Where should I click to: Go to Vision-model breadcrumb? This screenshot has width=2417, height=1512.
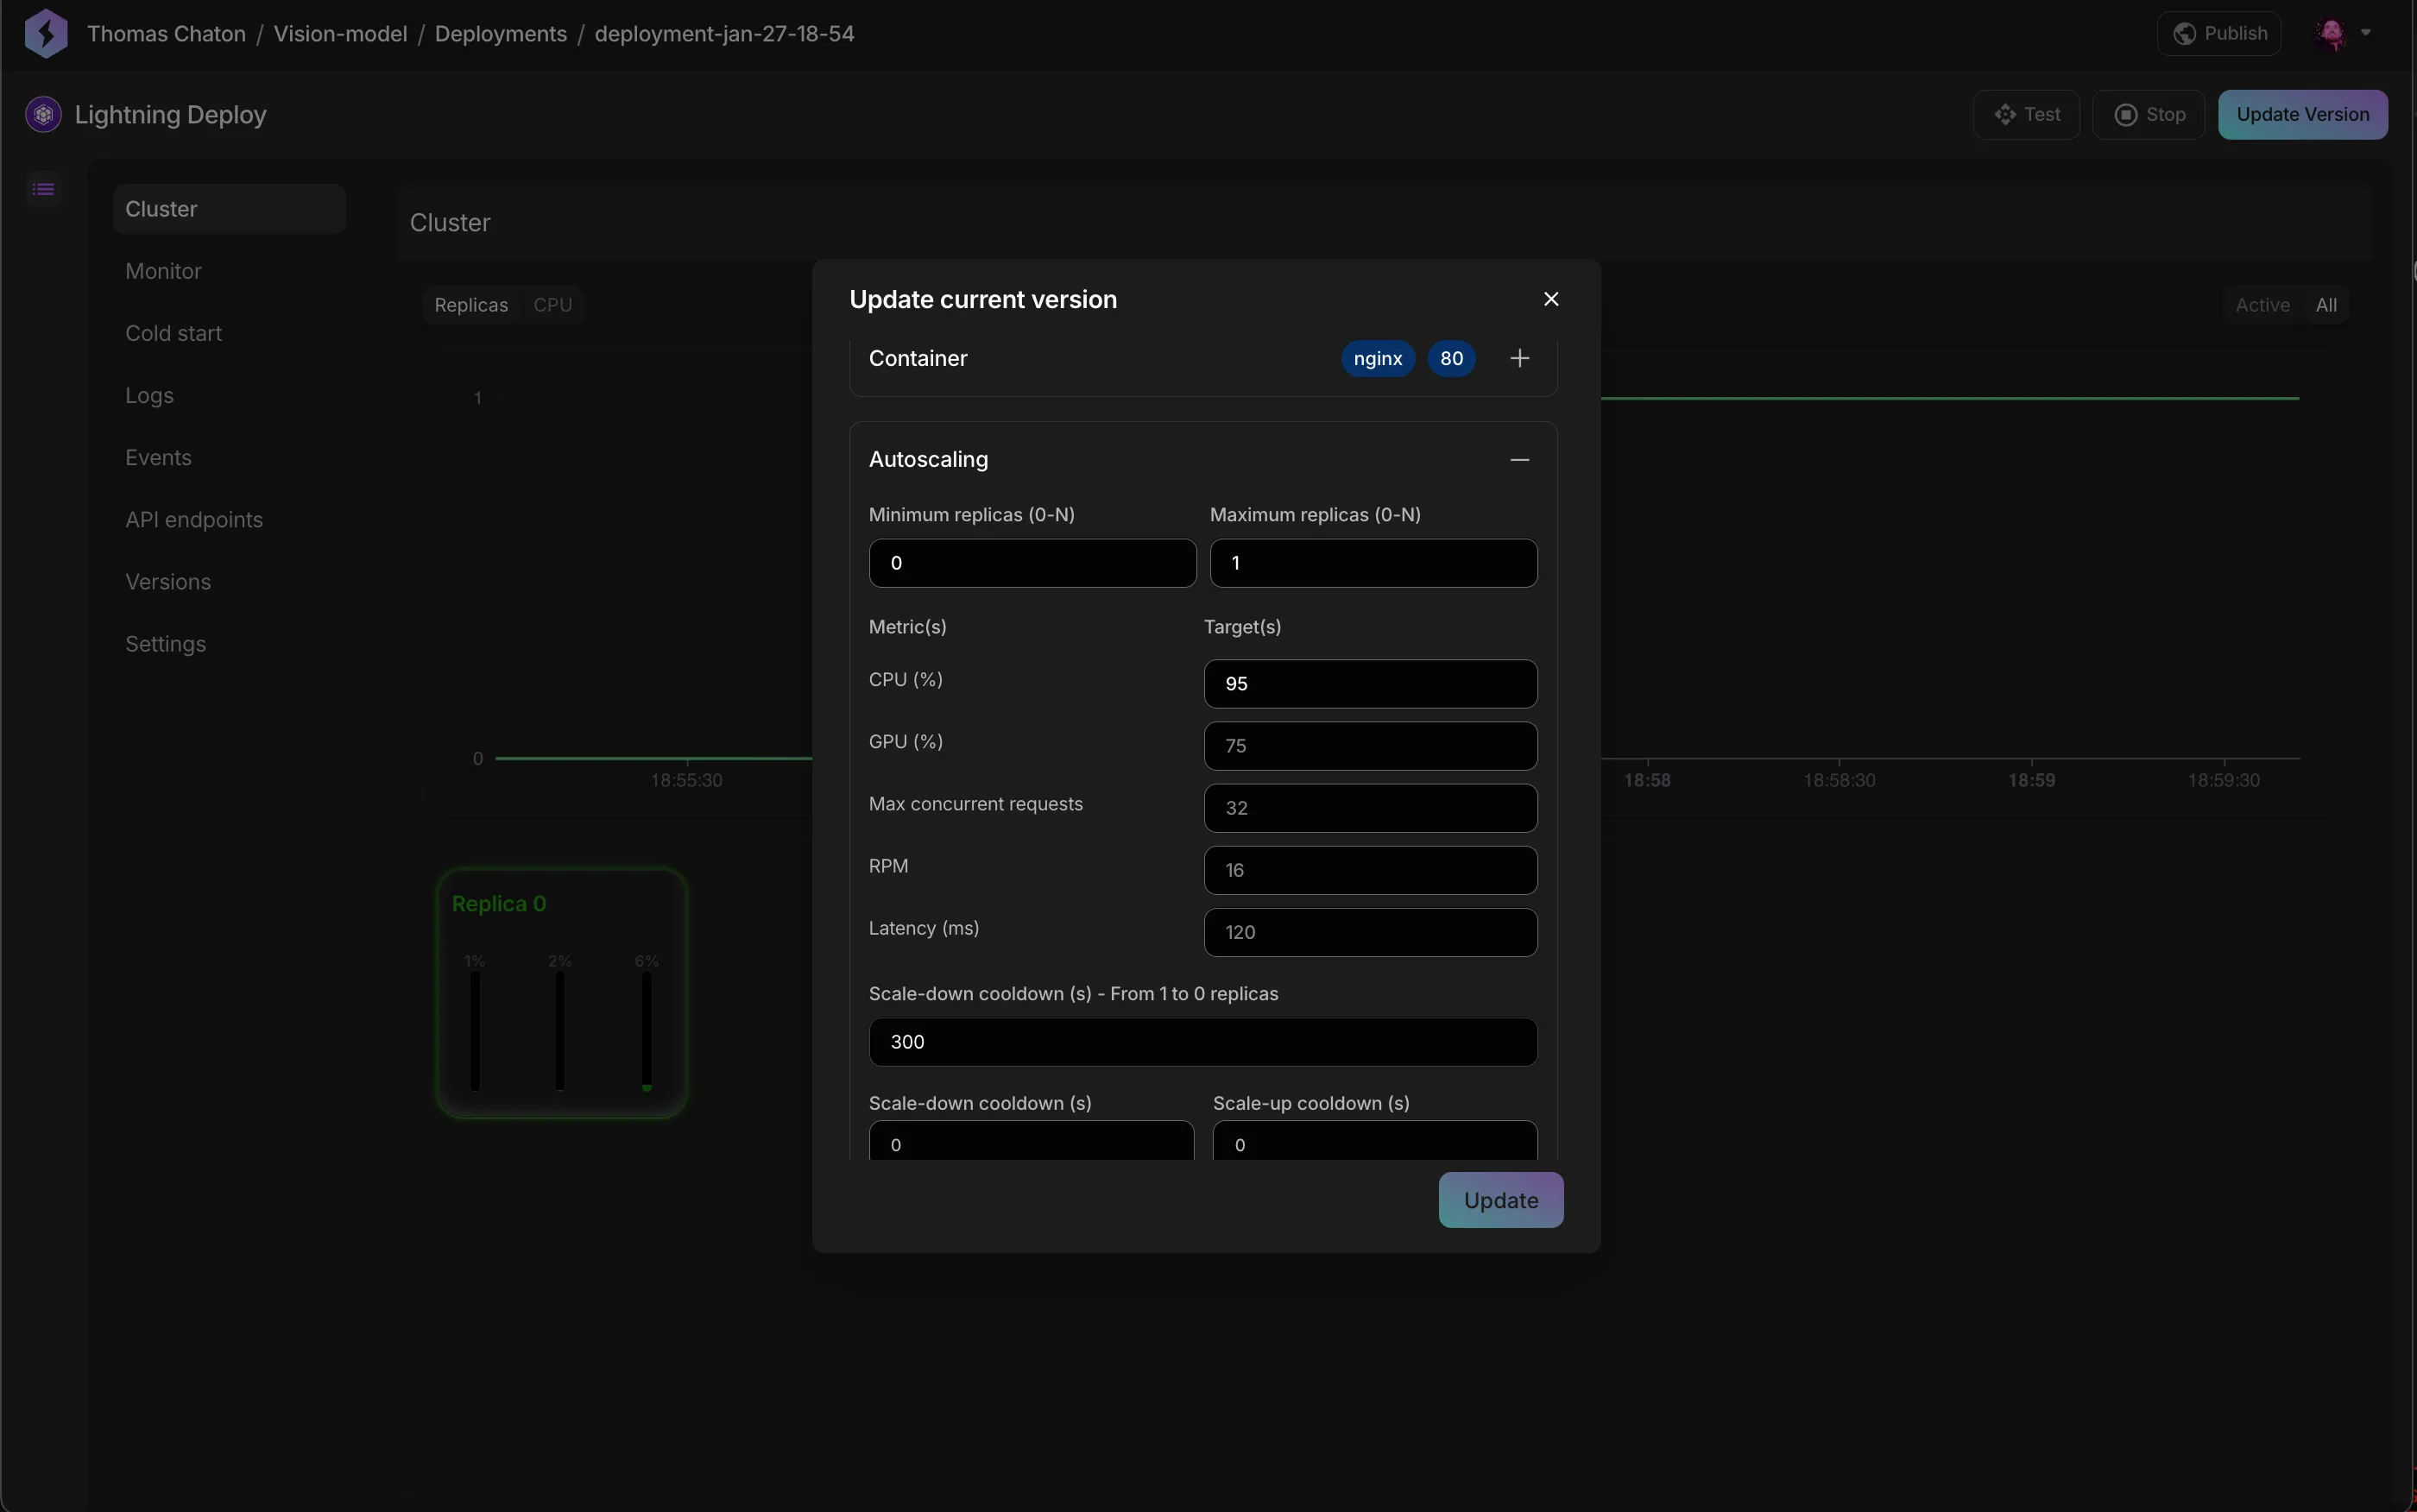coord(340,34)
